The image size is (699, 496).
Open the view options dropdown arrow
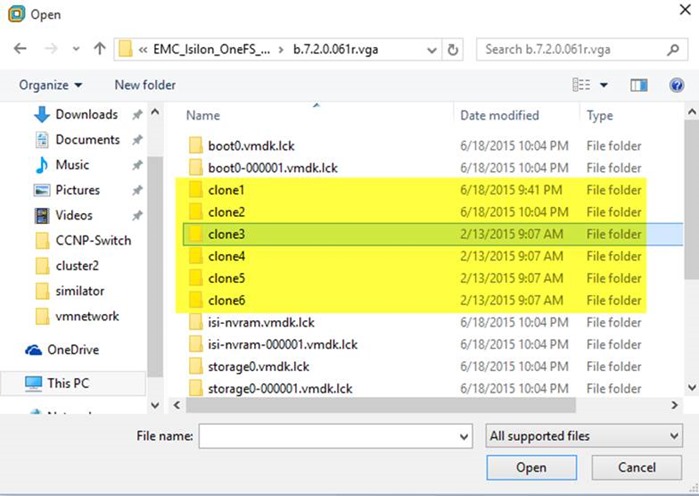(604, 85)
